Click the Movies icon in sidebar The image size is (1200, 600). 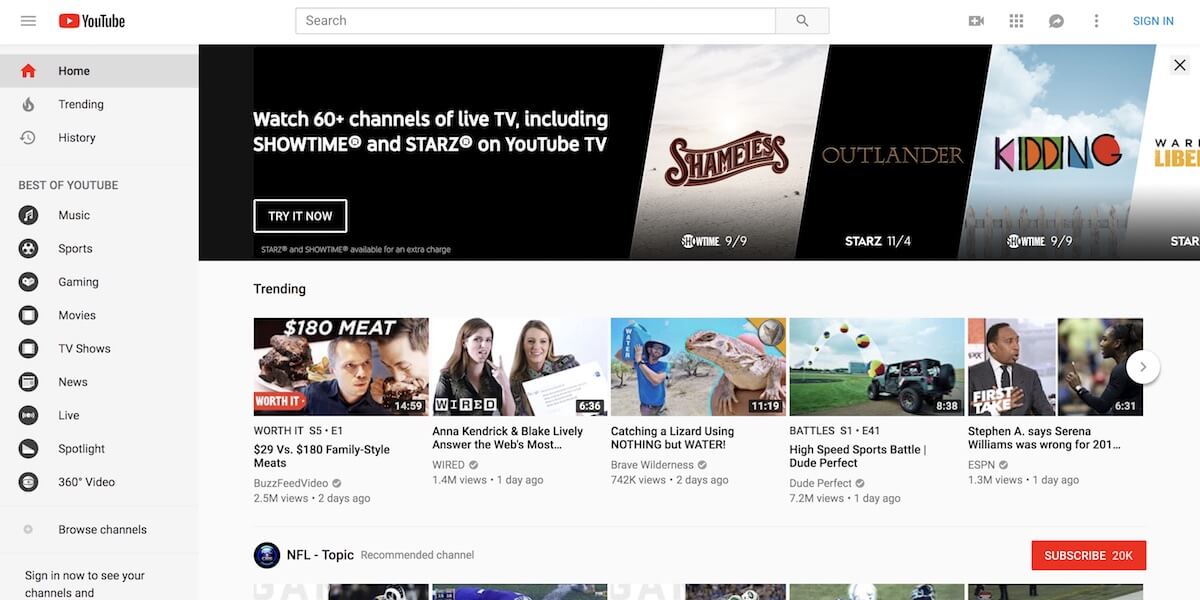pos(28,315)
